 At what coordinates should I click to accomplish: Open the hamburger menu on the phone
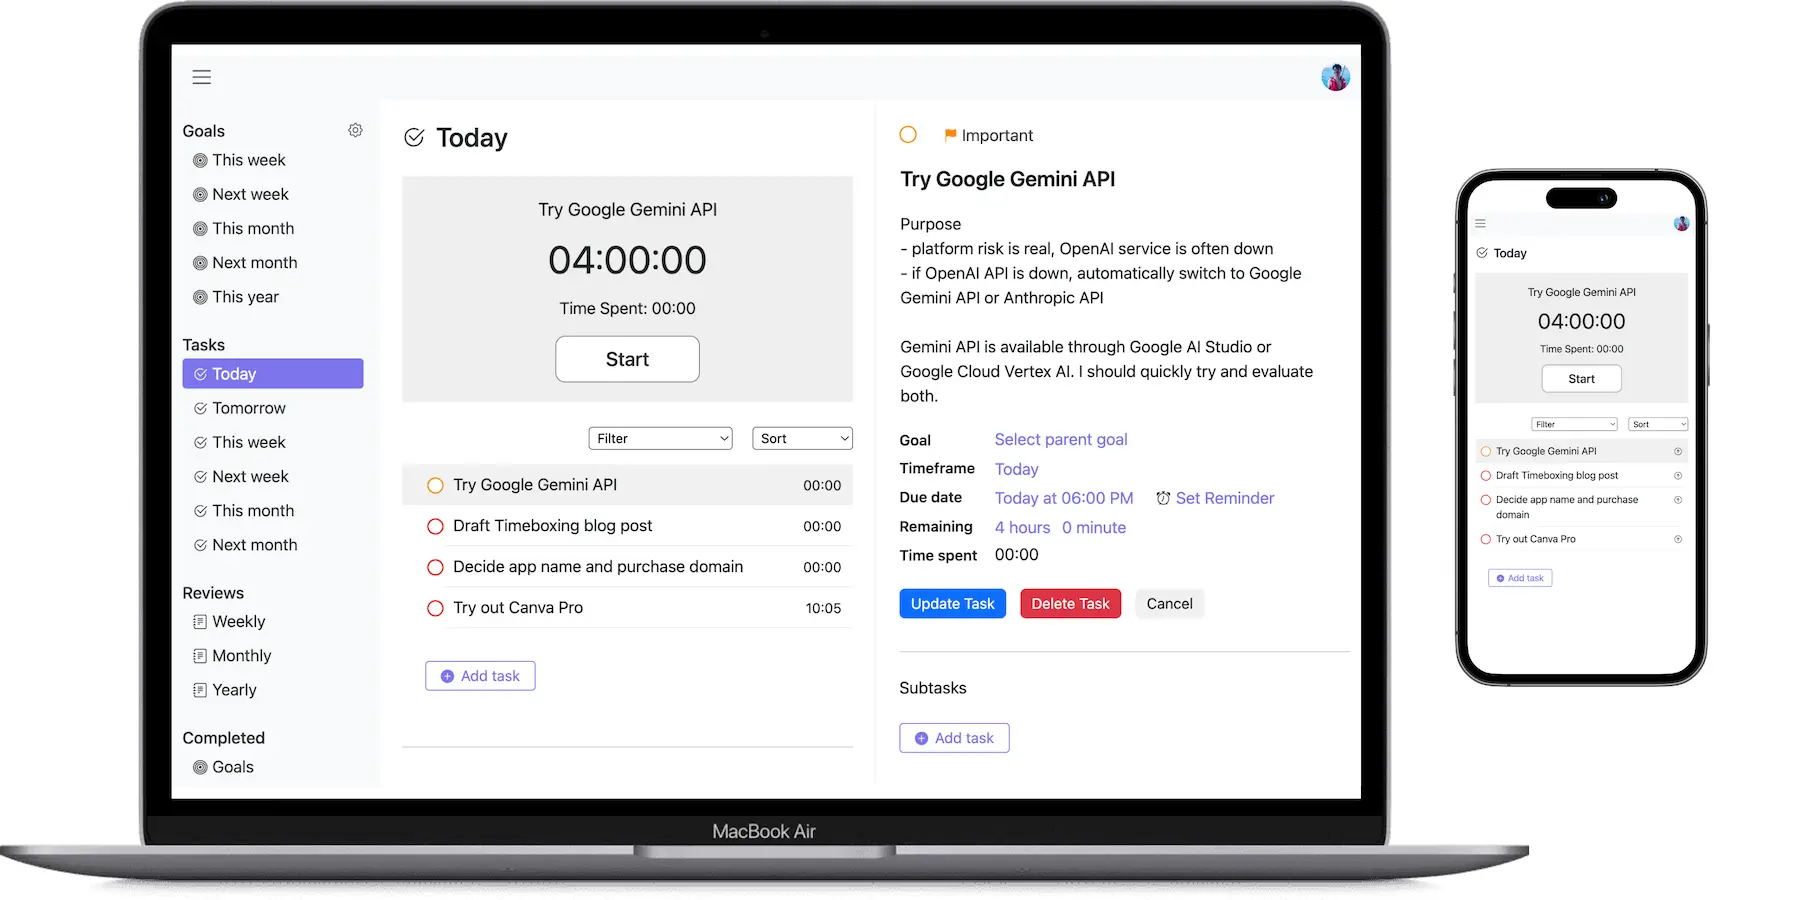(x=1480, y=223)
